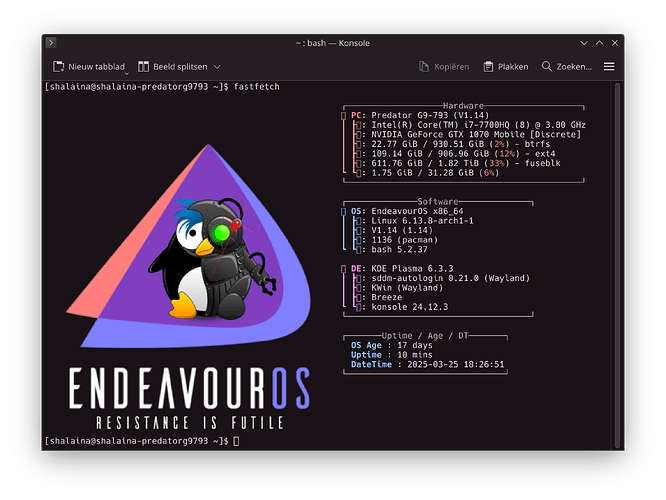The image size is (666, 500).
Task: Click the magnifying glass search icon
Action: (x=546, y=66)
